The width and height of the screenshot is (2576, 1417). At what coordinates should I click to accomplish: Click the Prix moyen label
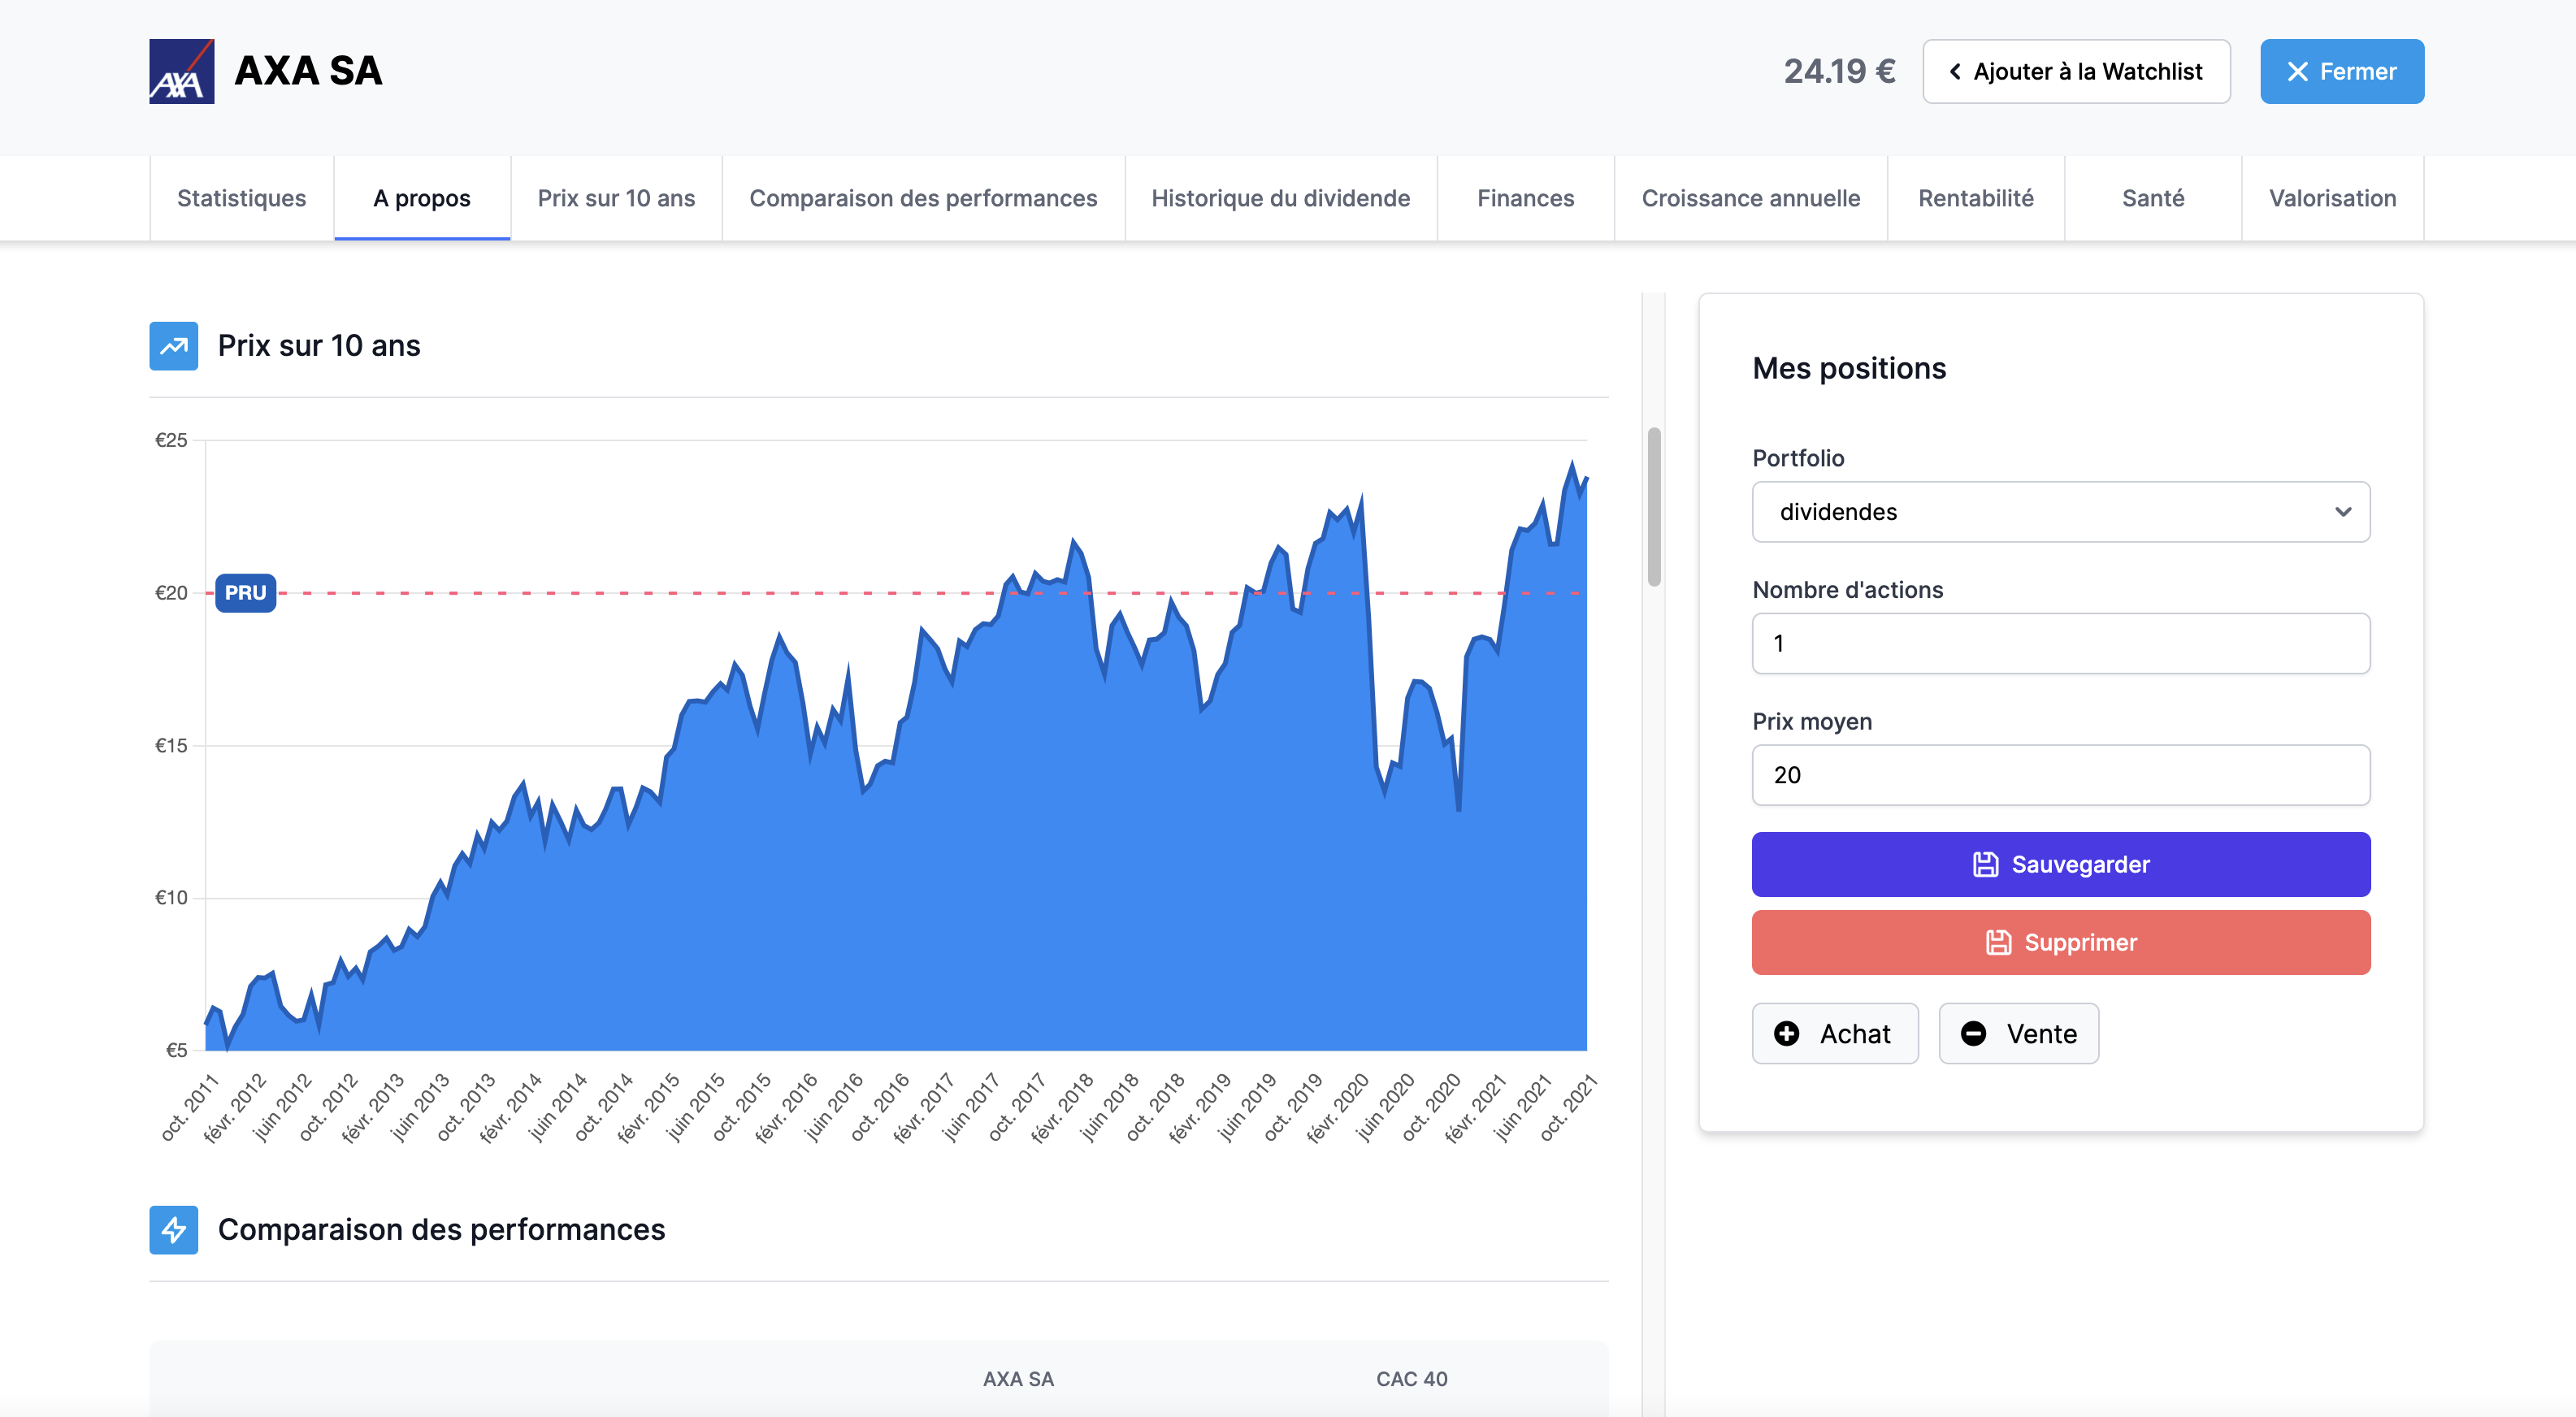pyautogui.click(x=1812, y=722)
